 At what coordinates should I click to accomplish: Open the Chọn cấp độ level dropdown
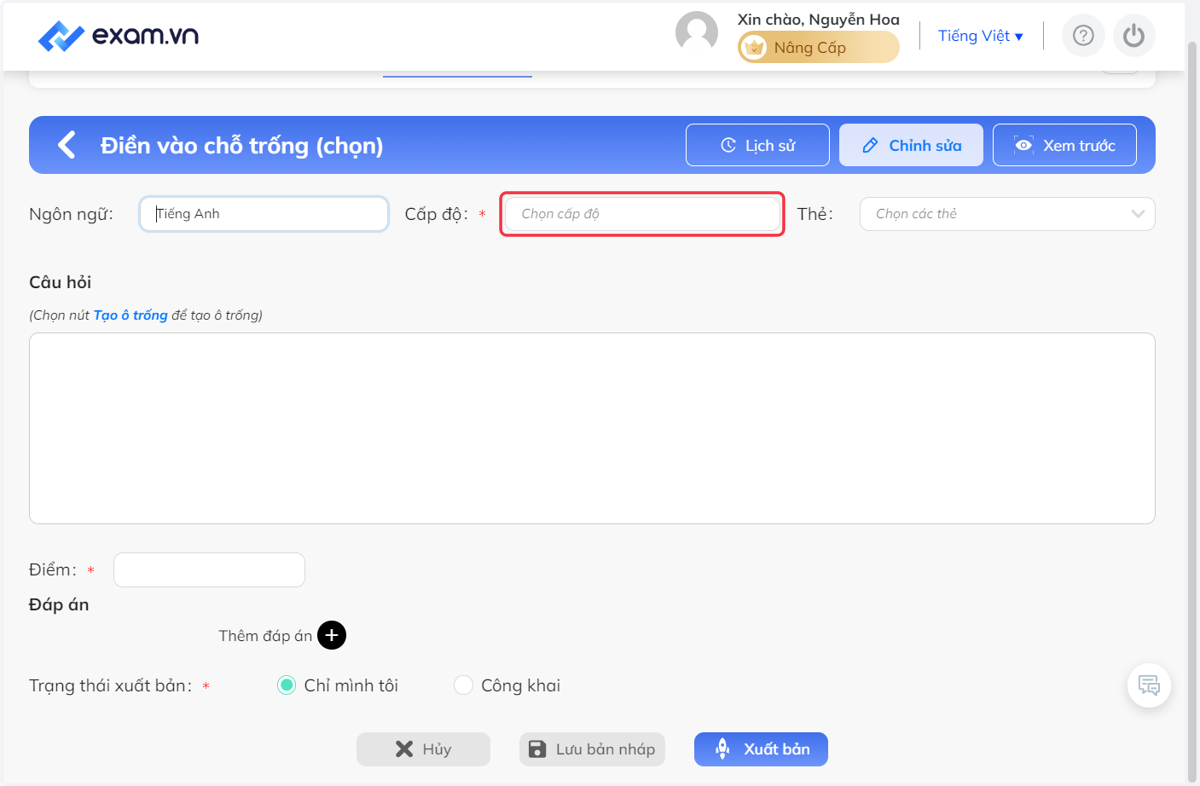642,214
